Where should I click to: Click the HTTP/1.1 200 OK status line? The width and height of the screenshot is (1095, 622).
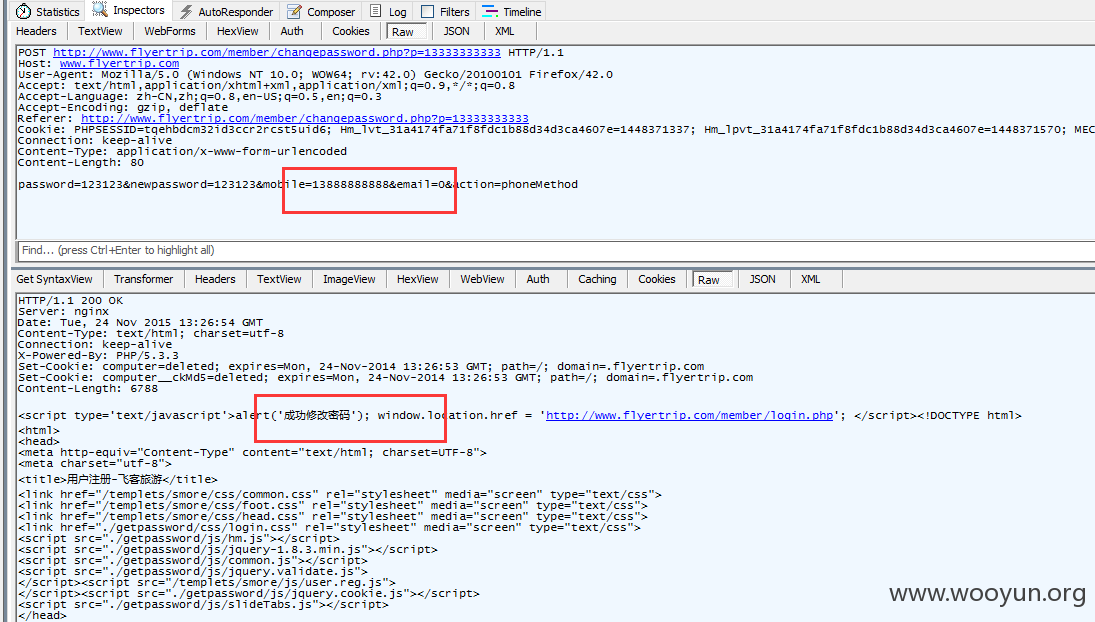pyautogui.click(x=71, y=301)
